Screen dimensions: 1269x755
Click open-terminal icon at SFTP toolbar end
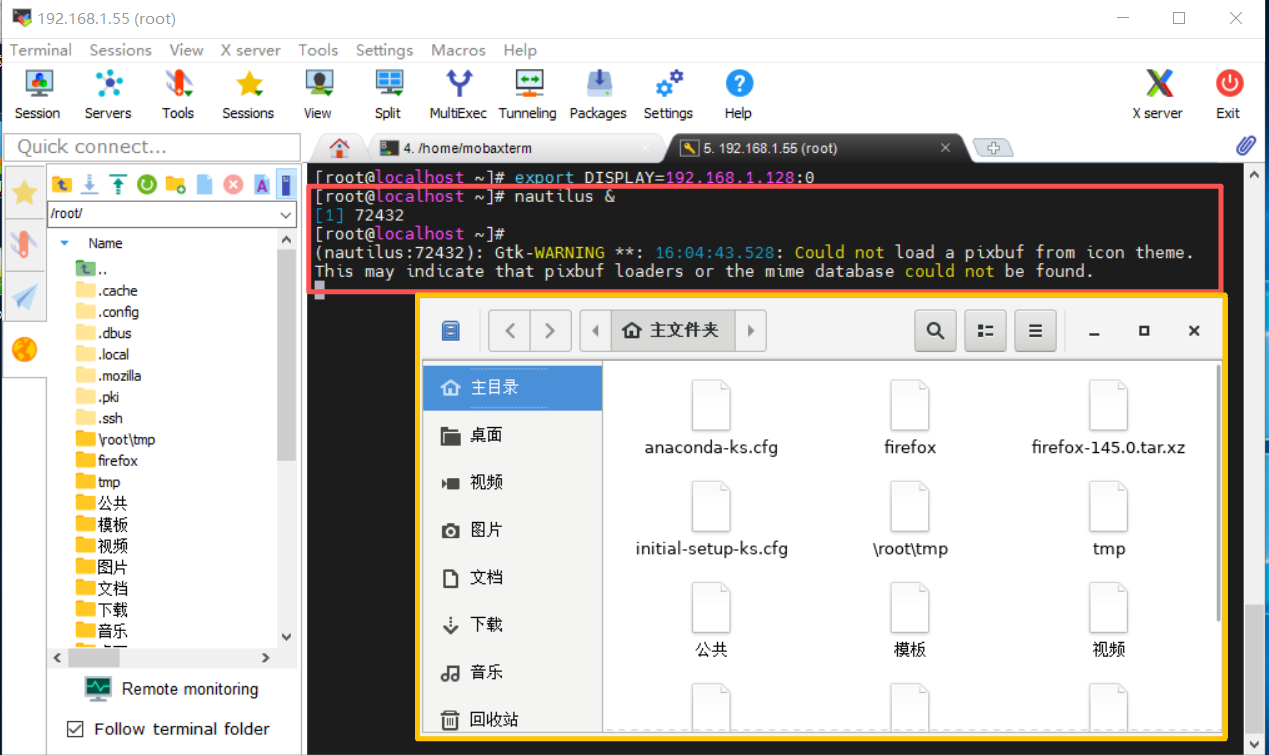[x=287, y=184]
